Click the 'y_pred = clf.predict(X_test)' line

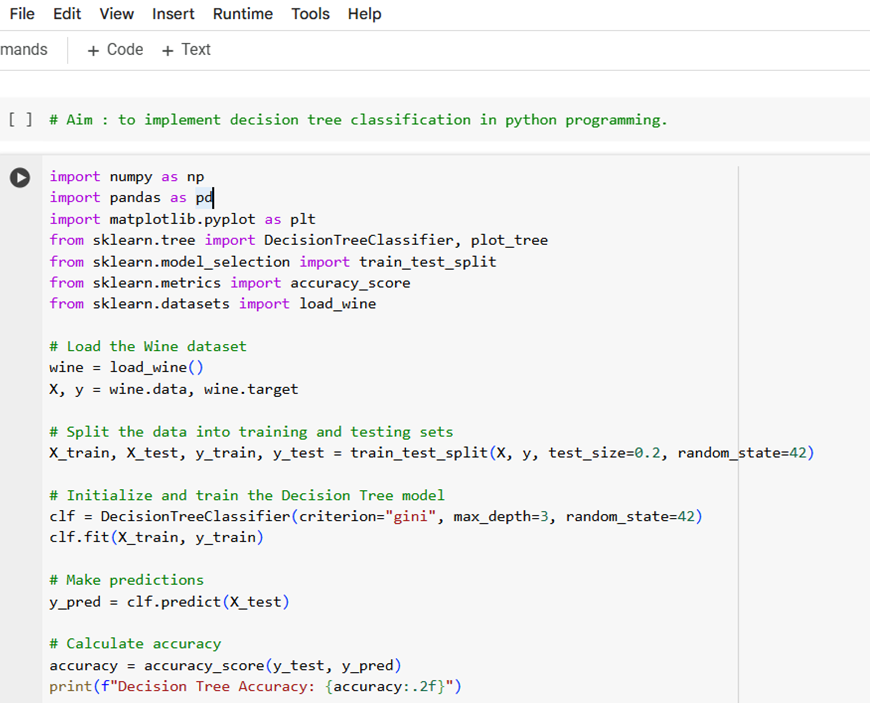169,601
